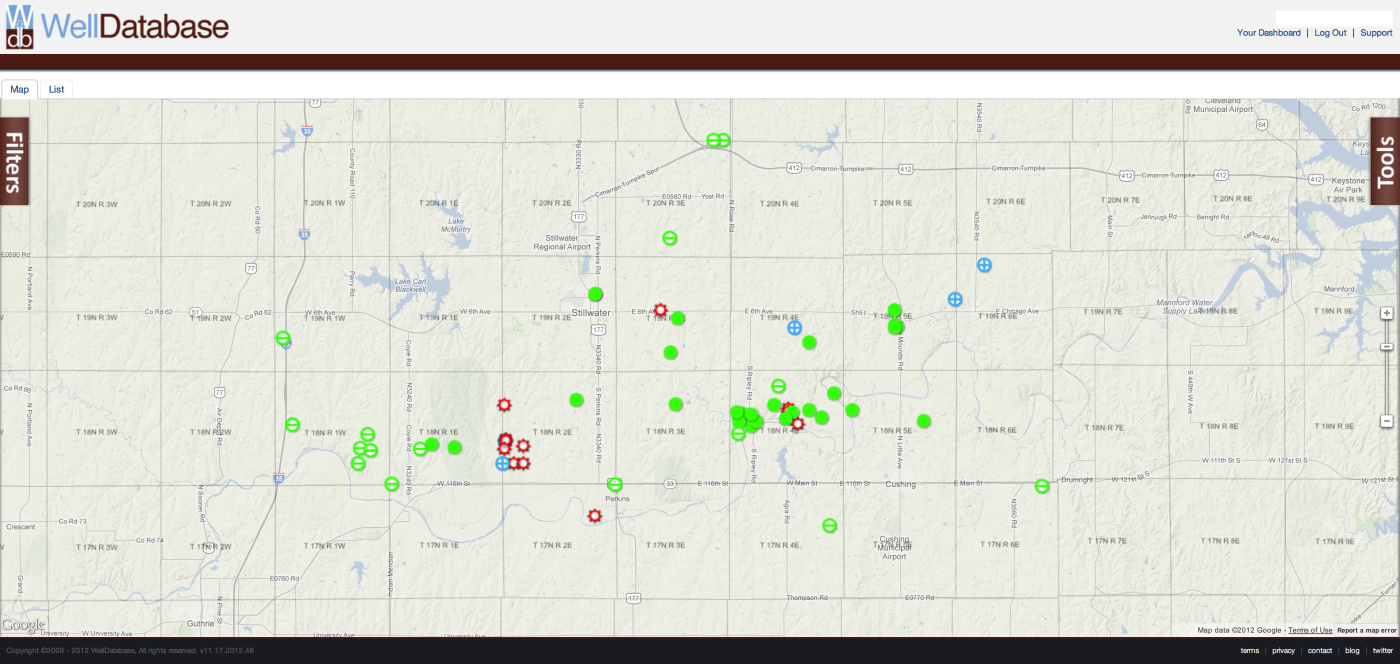Viewport: 1400px width, 664px height.
Task: Select the green dot just north of Stillwater
Action: [596, 294]
